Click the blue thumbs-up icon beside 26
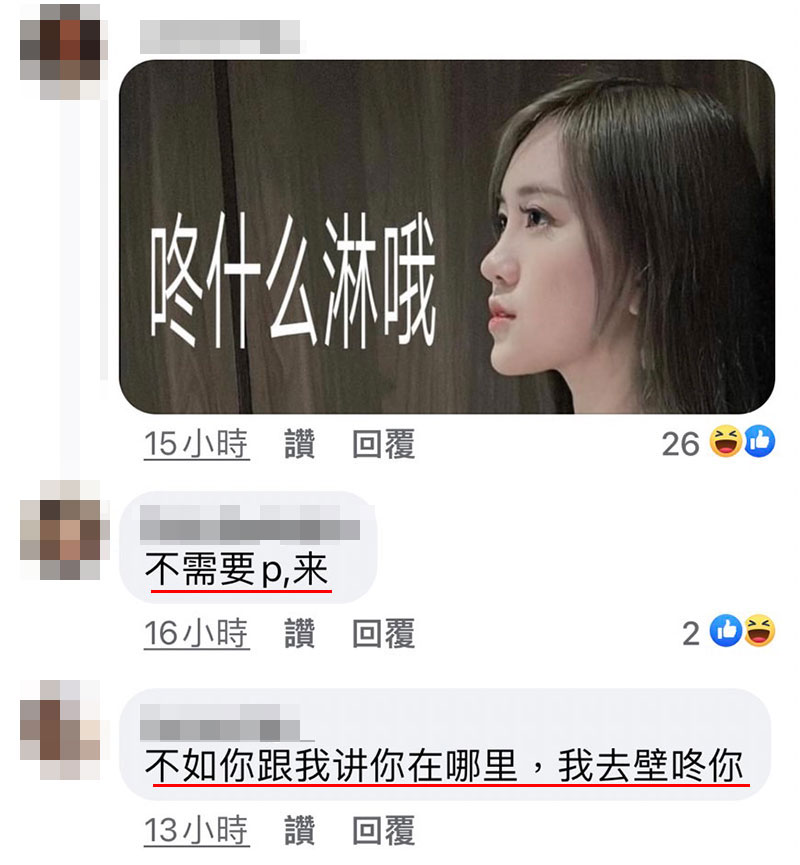800x865 pixels. coord(760,441)
